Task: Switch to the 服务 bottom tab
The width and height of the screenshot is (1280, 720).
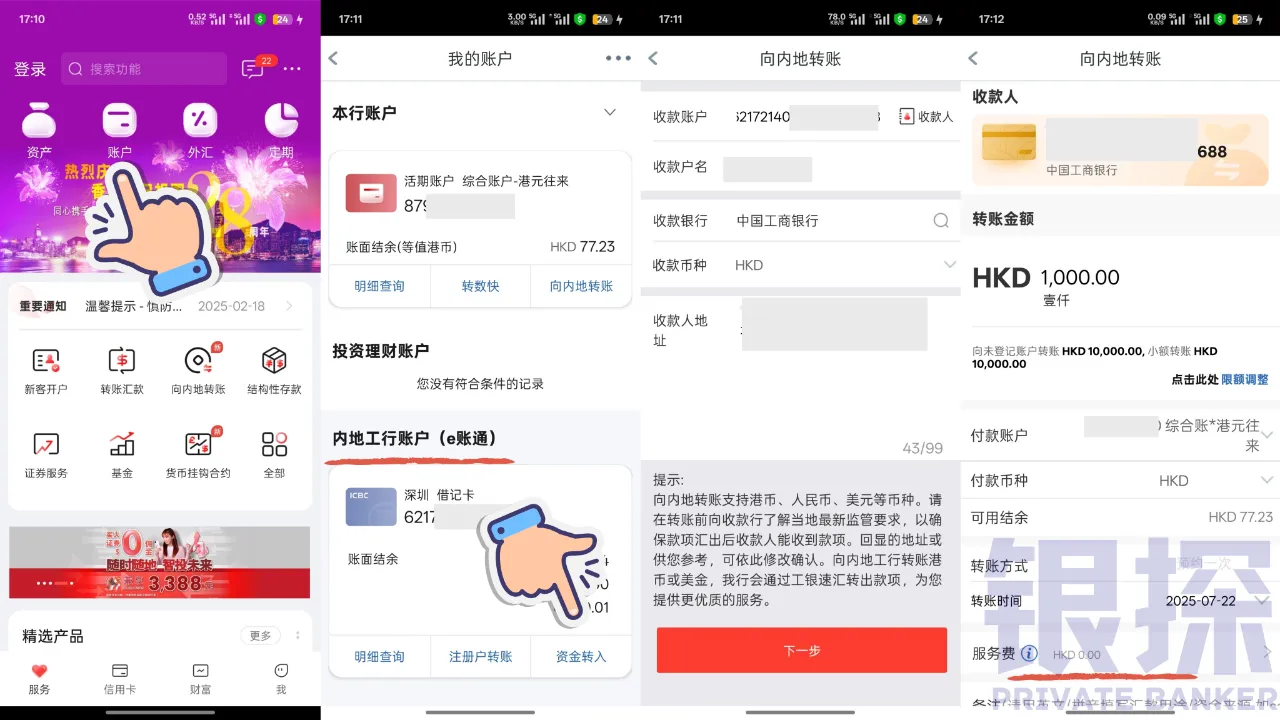Action: (x=39, y=679)
